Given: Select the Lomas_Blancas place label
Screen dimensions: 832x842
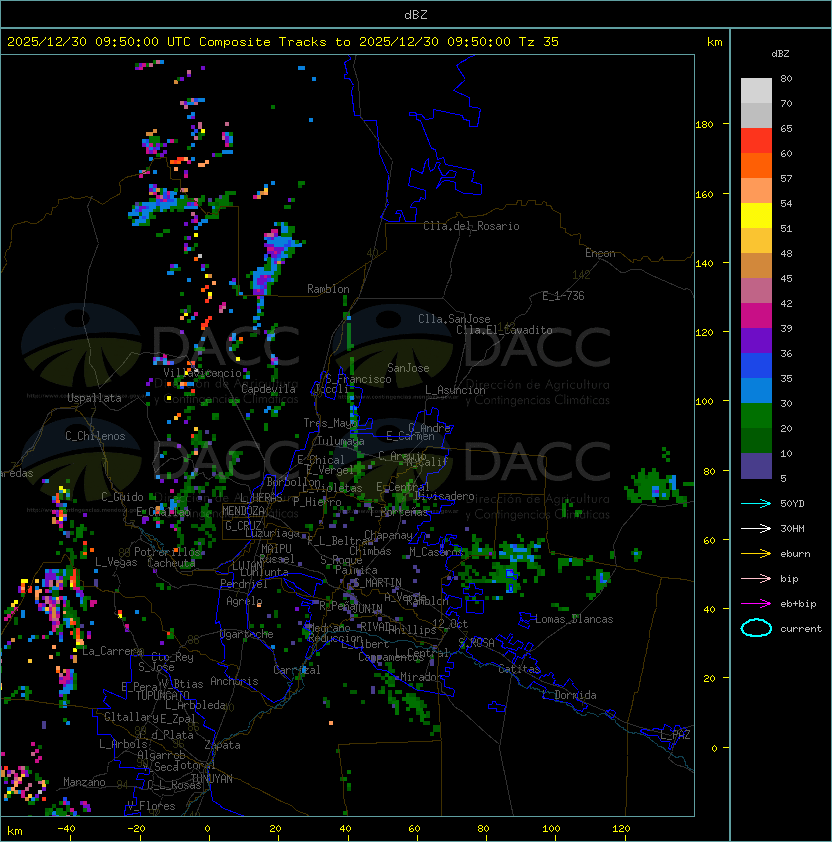Looking at the screenshot, I should point(574,619).
